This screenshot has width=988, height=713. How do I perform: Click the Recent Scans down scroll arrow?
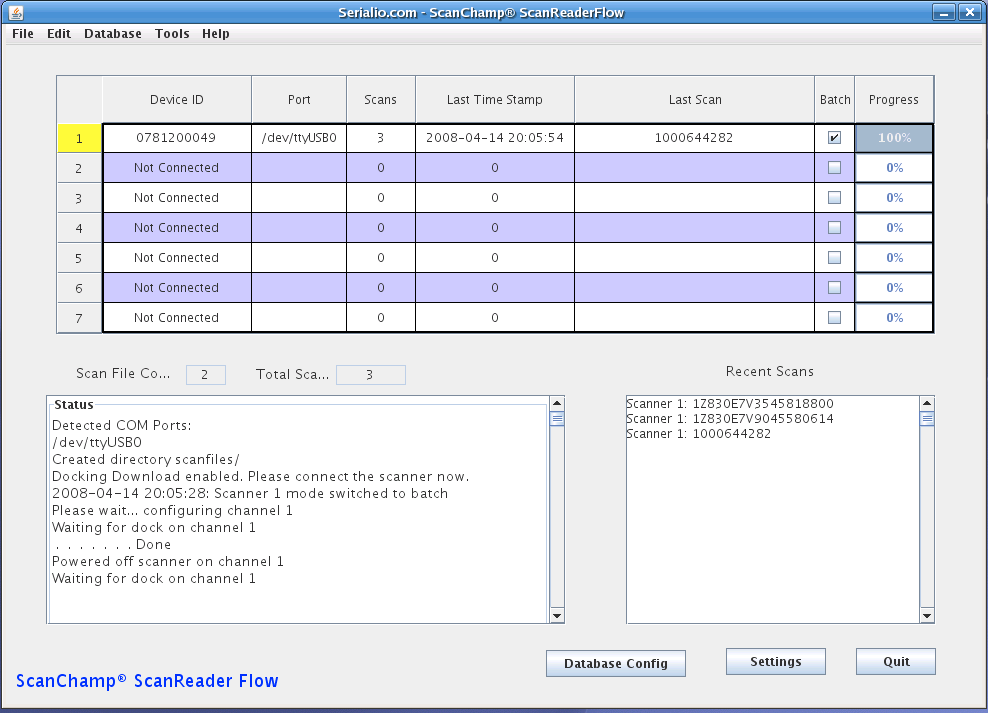pos(925,617)
